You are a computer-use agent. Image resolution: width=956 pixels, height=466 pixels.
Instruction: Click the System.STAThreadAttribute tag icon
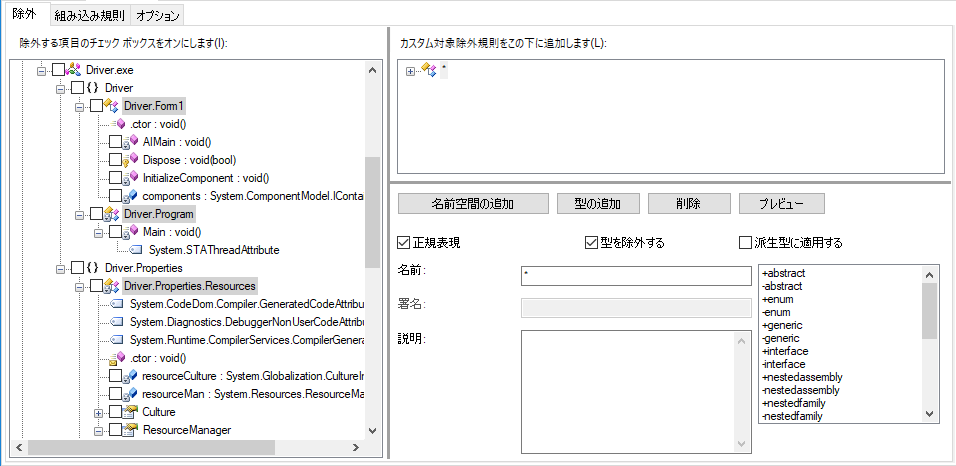136,250
